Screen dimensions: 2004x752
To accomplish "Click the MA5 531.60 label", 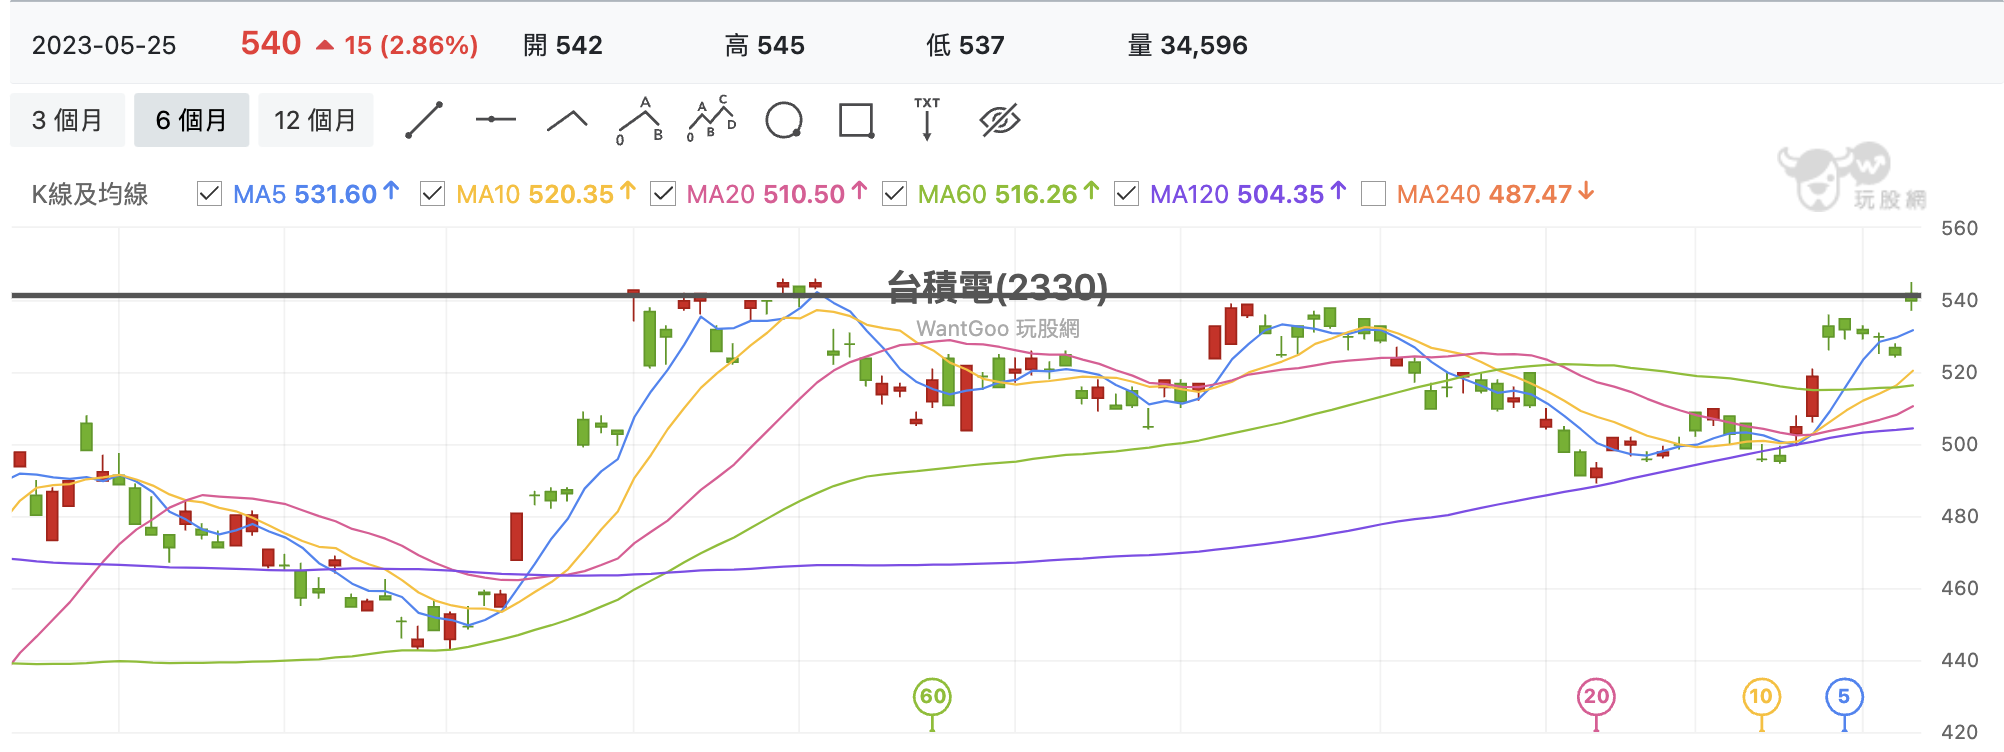I will (x=316, y=194).
